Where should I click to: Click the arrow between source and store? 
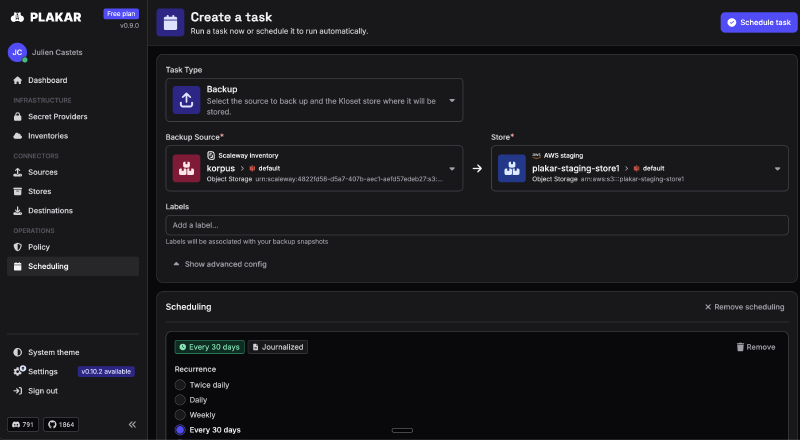tap(477, 168)
